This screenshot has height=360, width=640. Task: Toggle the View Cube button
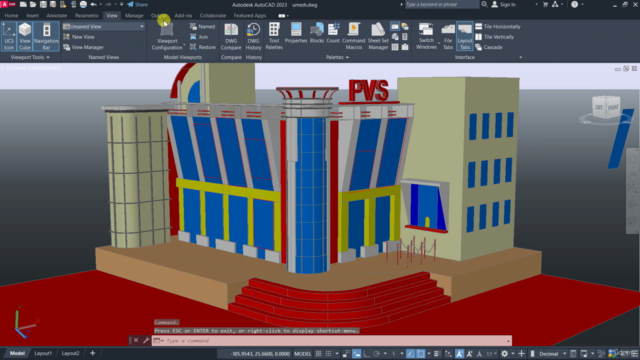tap(24, 36)
